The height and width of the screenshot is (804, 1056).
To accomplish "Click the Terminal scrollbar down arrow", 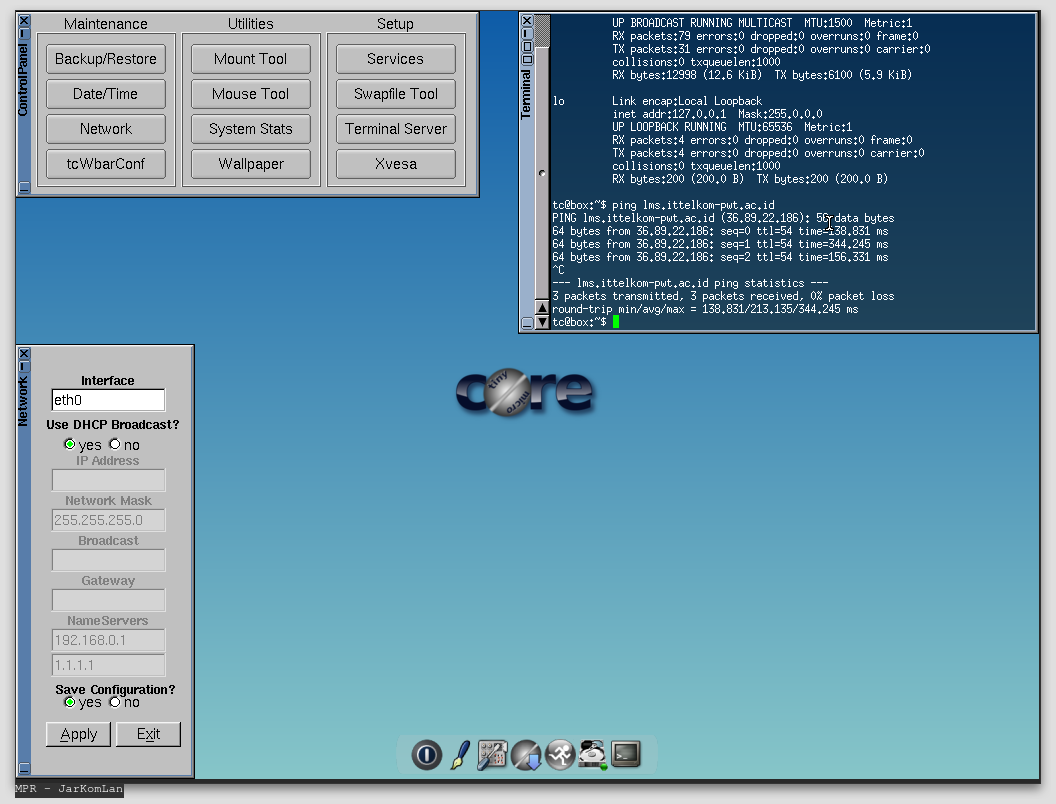I will pos(542,320).
